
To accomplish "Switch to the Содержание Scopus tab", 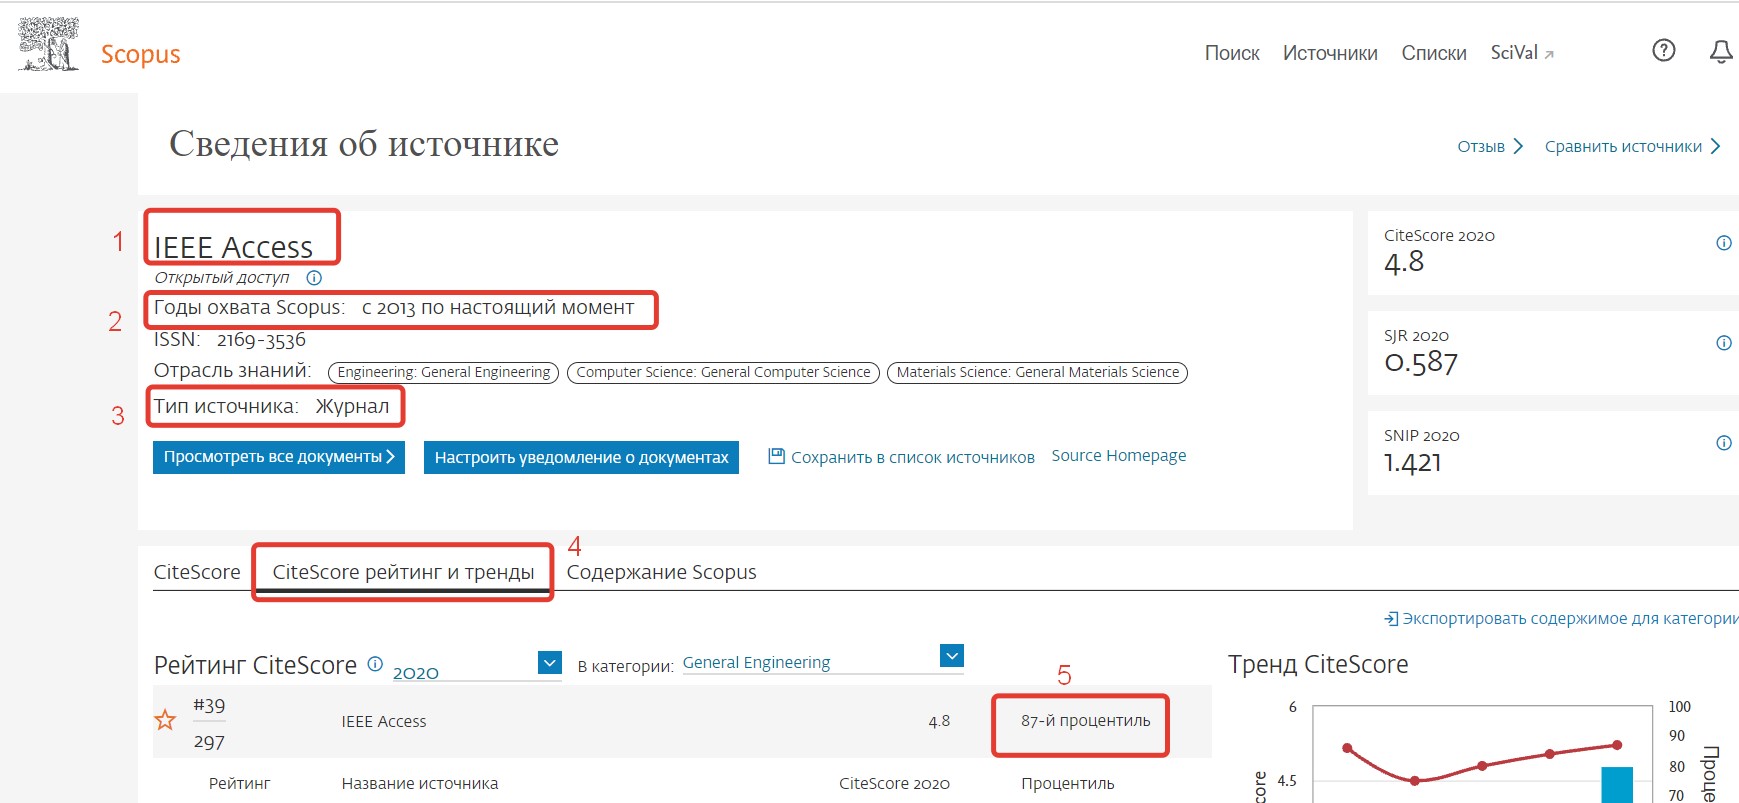I will (x=661, y=572).
